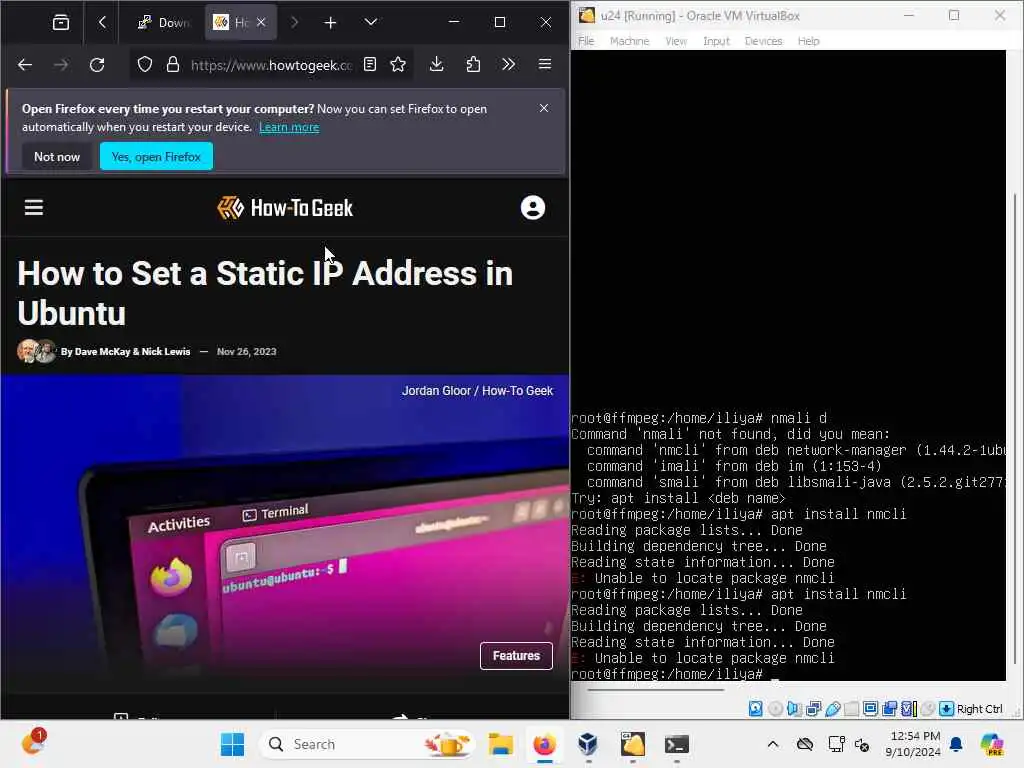This screenshot has height=768, width=1024.
Task: Open the Firefox application hamburger menu
Action: click(545, 64)
